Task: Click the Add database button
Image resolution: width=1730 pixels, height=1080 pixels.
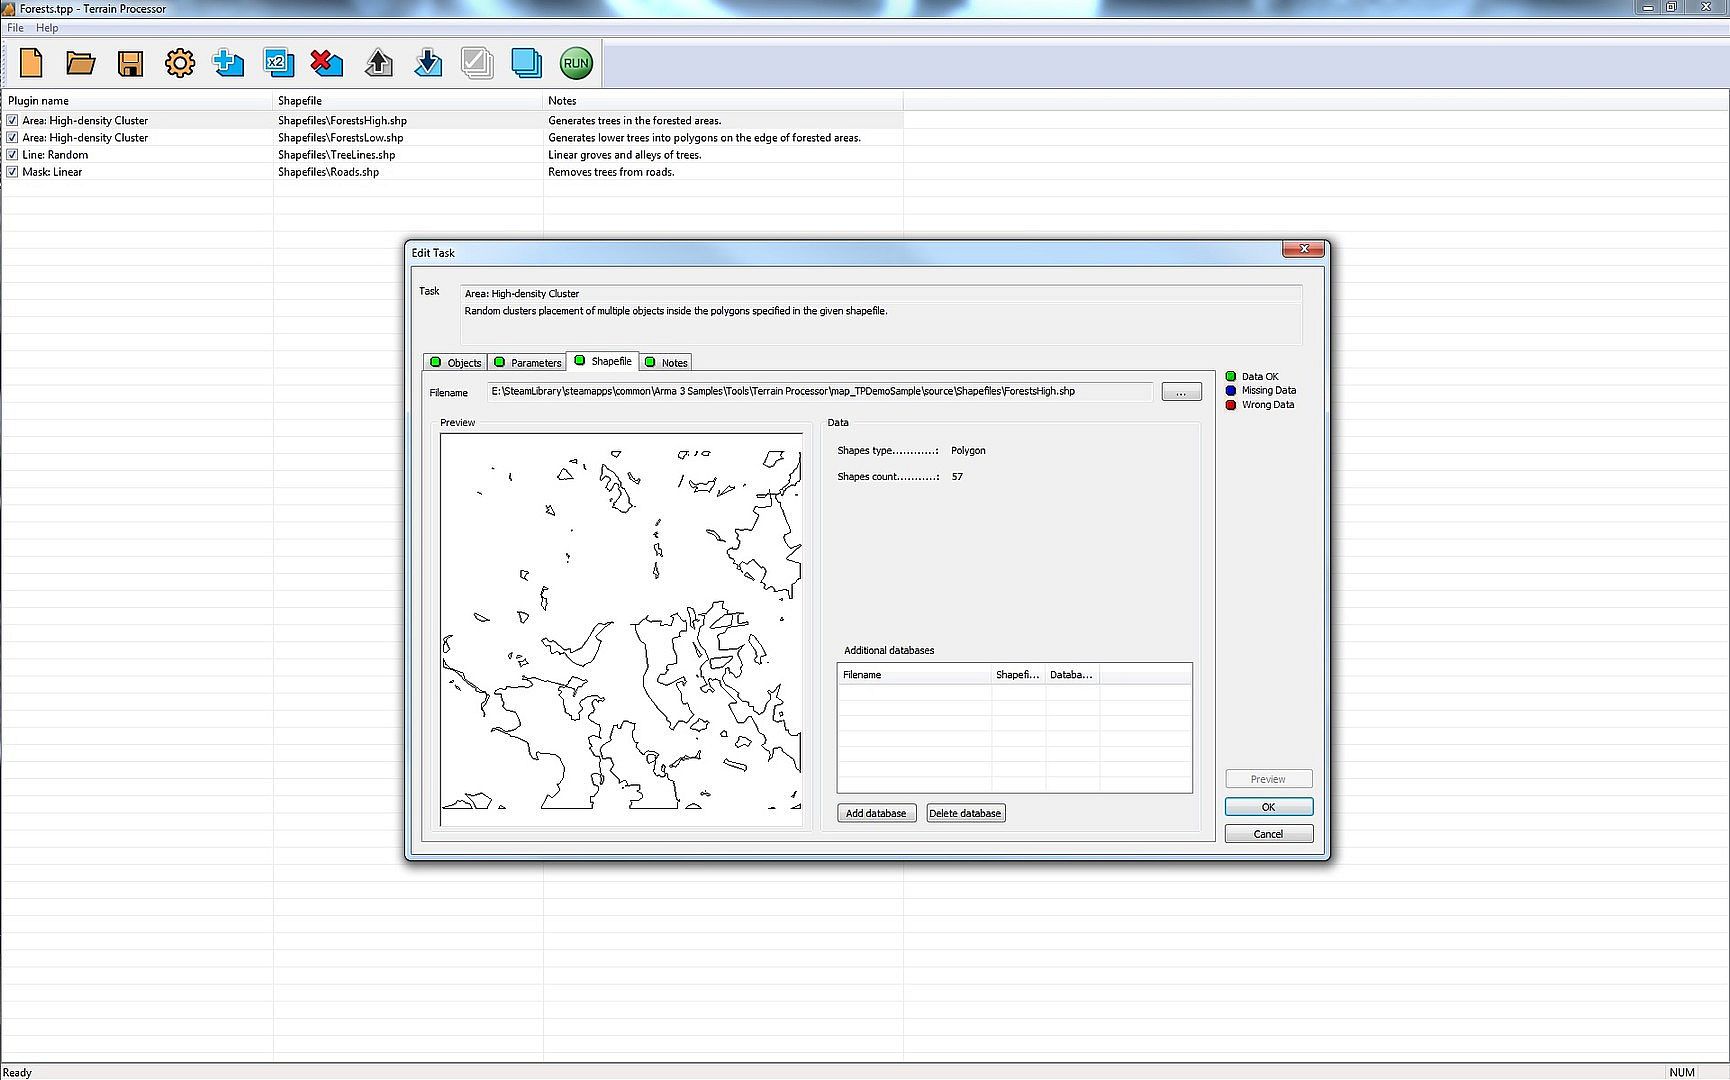Action: [x=876, y=813]
